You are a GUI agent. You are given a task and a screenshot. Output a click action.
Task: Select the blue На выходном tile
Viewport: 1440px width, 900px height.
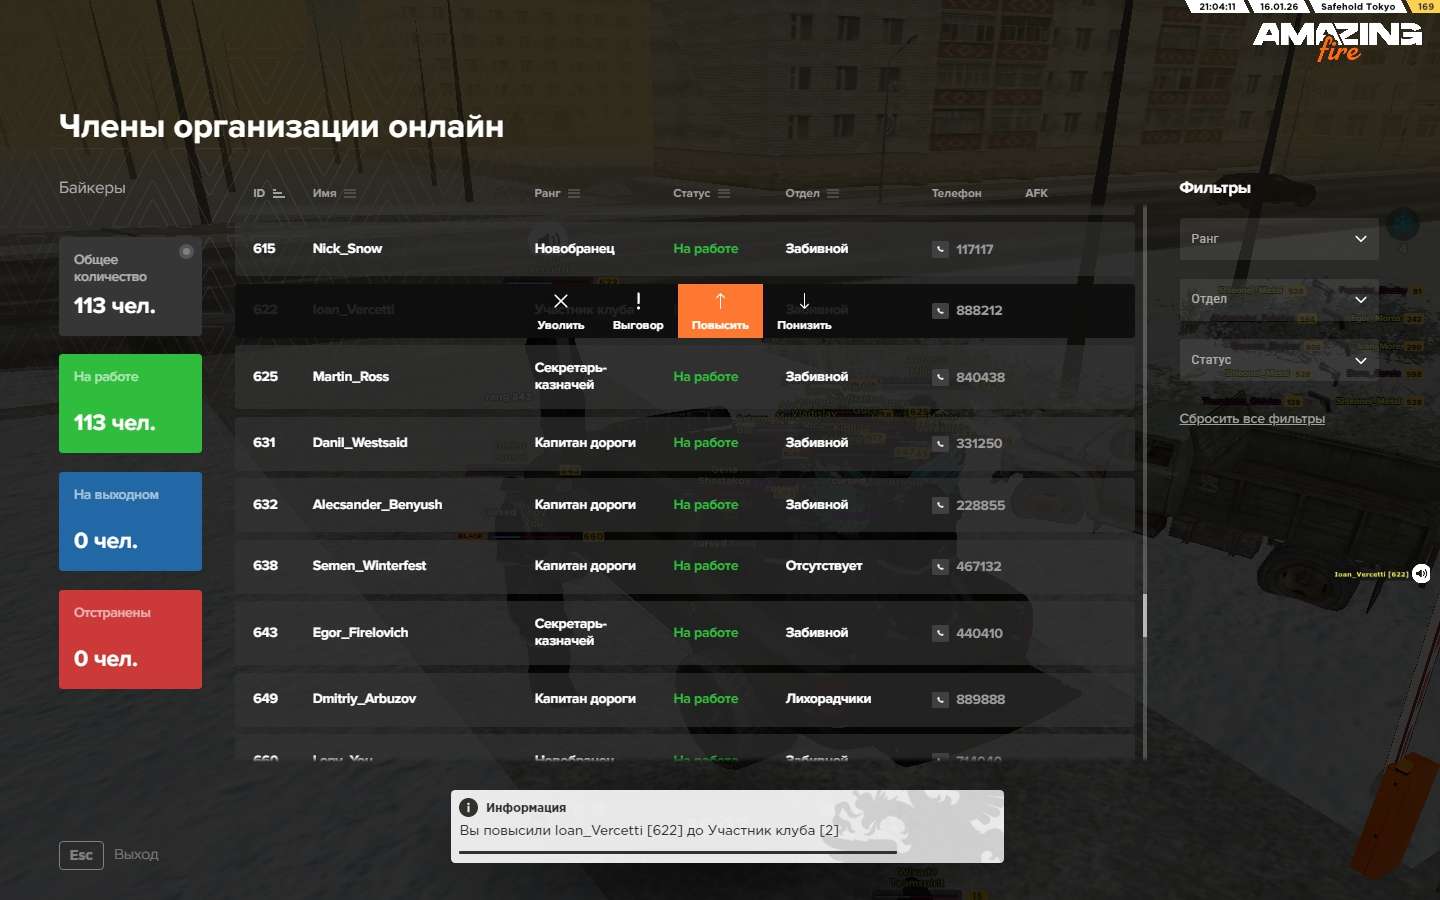pyautogui.click(x=130, y=521)
